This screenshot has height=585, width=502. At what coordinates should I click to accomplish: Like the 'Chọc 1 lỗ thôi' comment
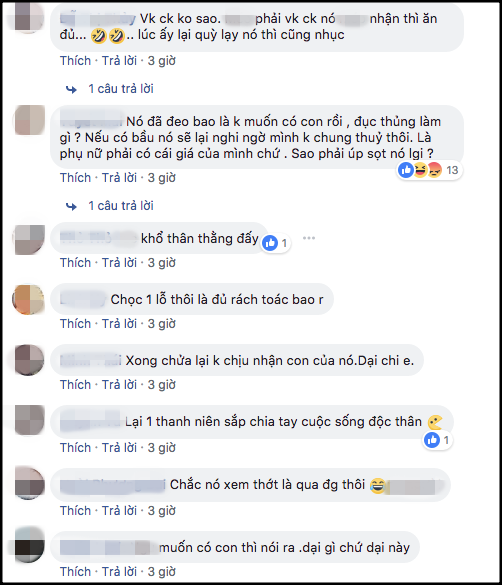[x=75, y=324]
